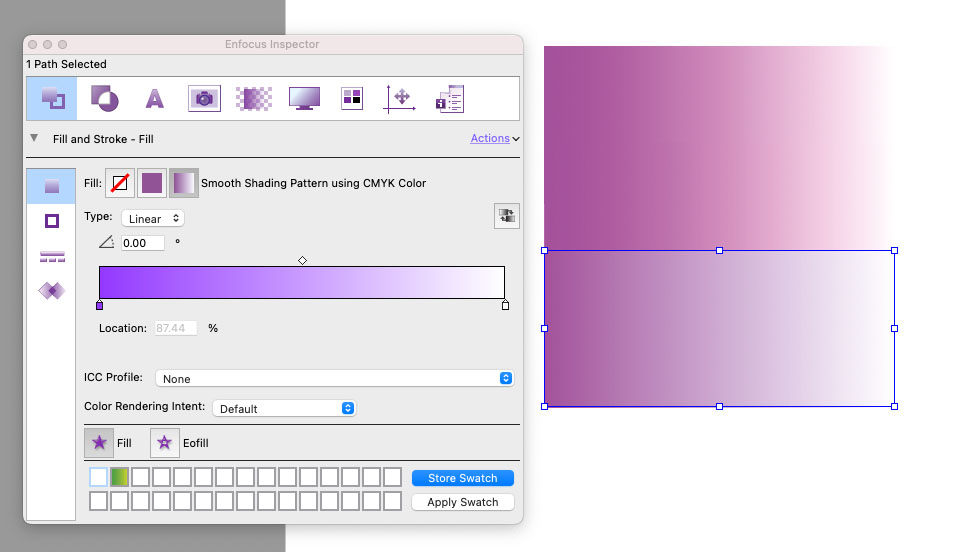Click the Location percentage field
This screenshot has width=968, height=552.
[175, 328]
